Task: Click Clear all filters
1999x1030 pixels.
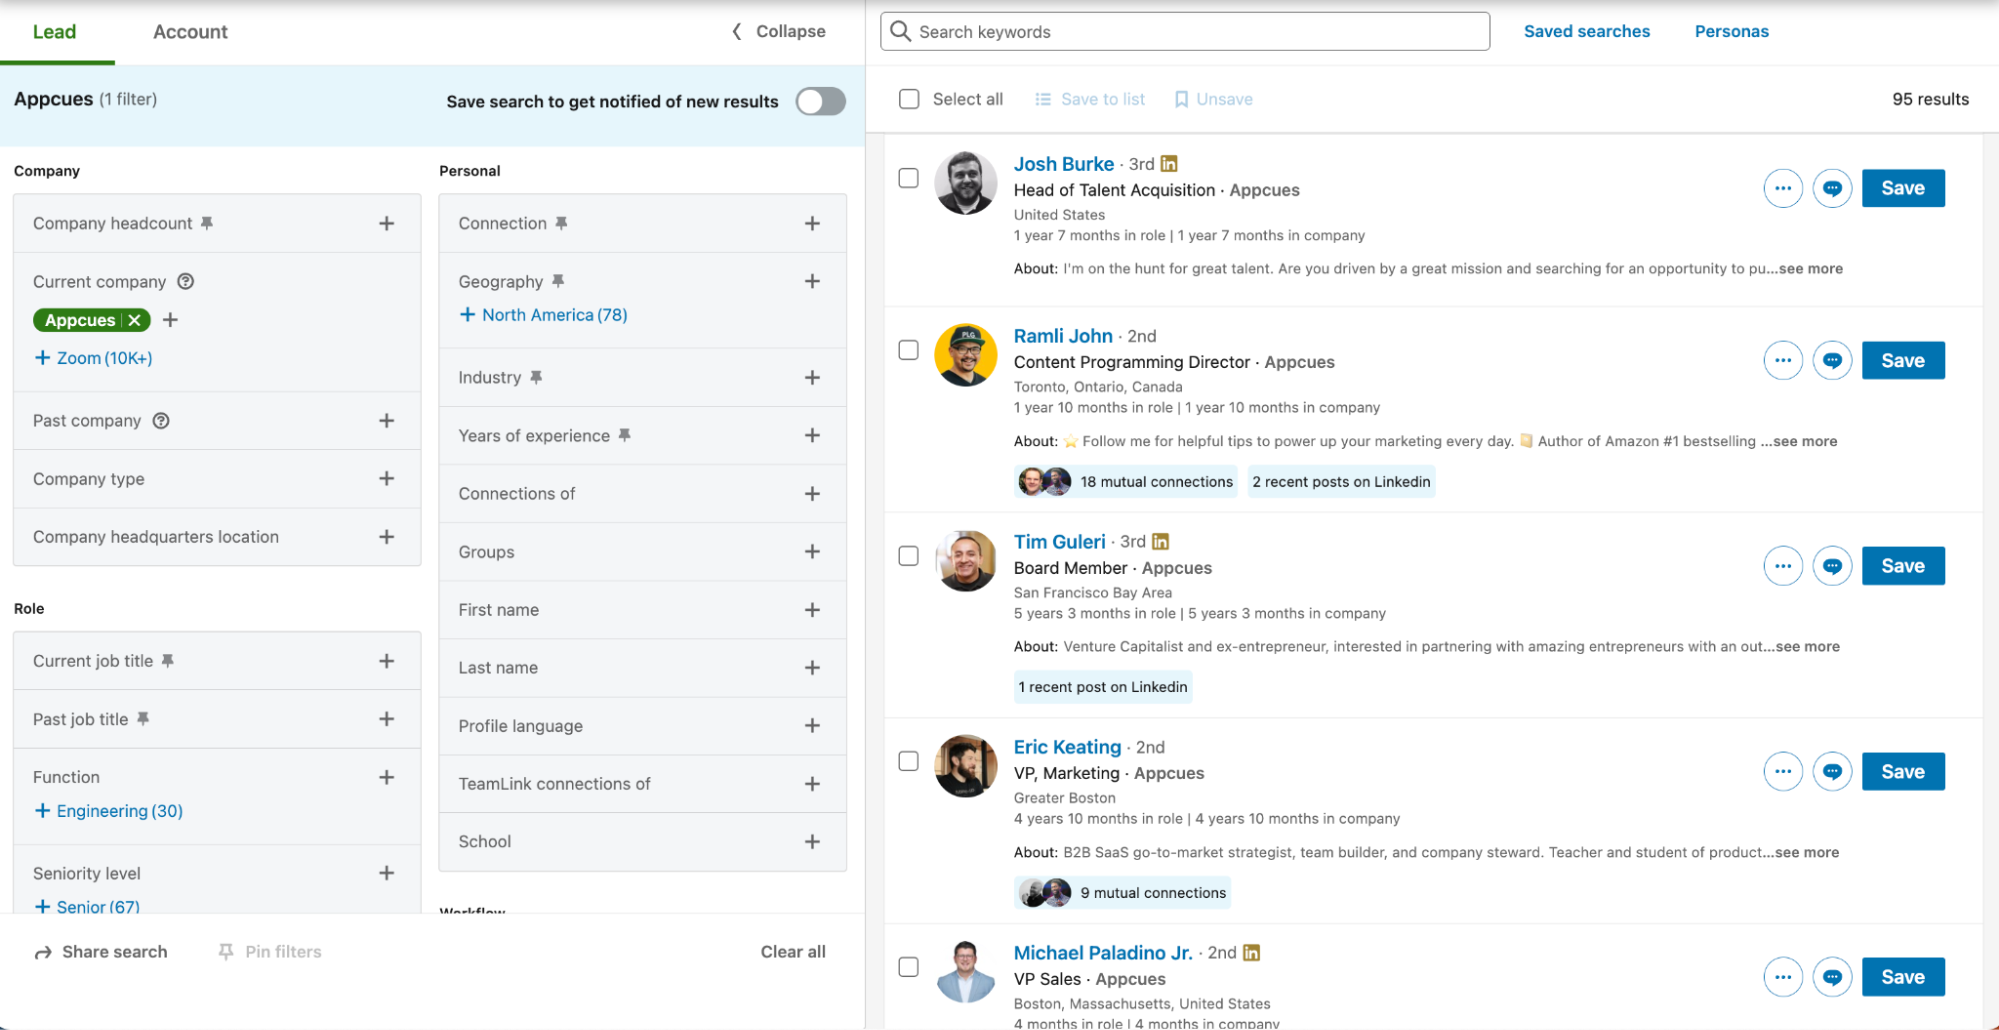Action: (x=793, y=952)
